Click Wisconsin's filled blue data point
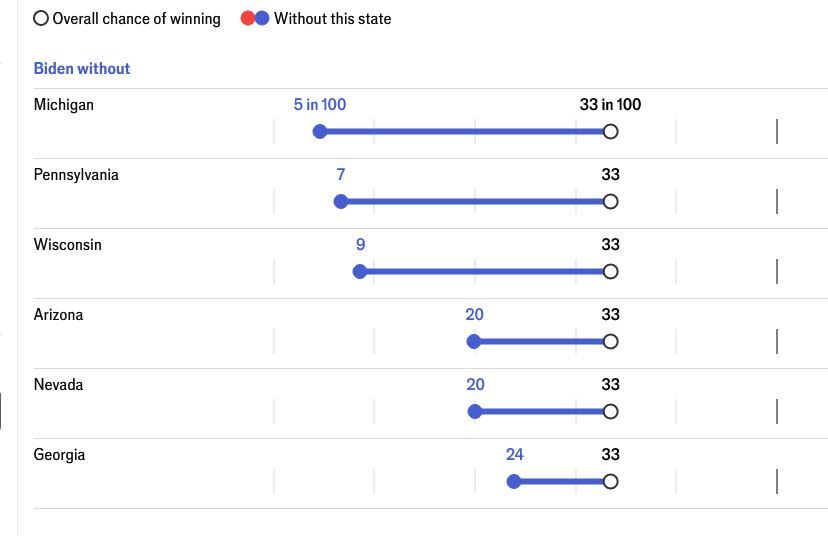Image resolution: width=828 pixels, height=536 pixels. point(361,271)
